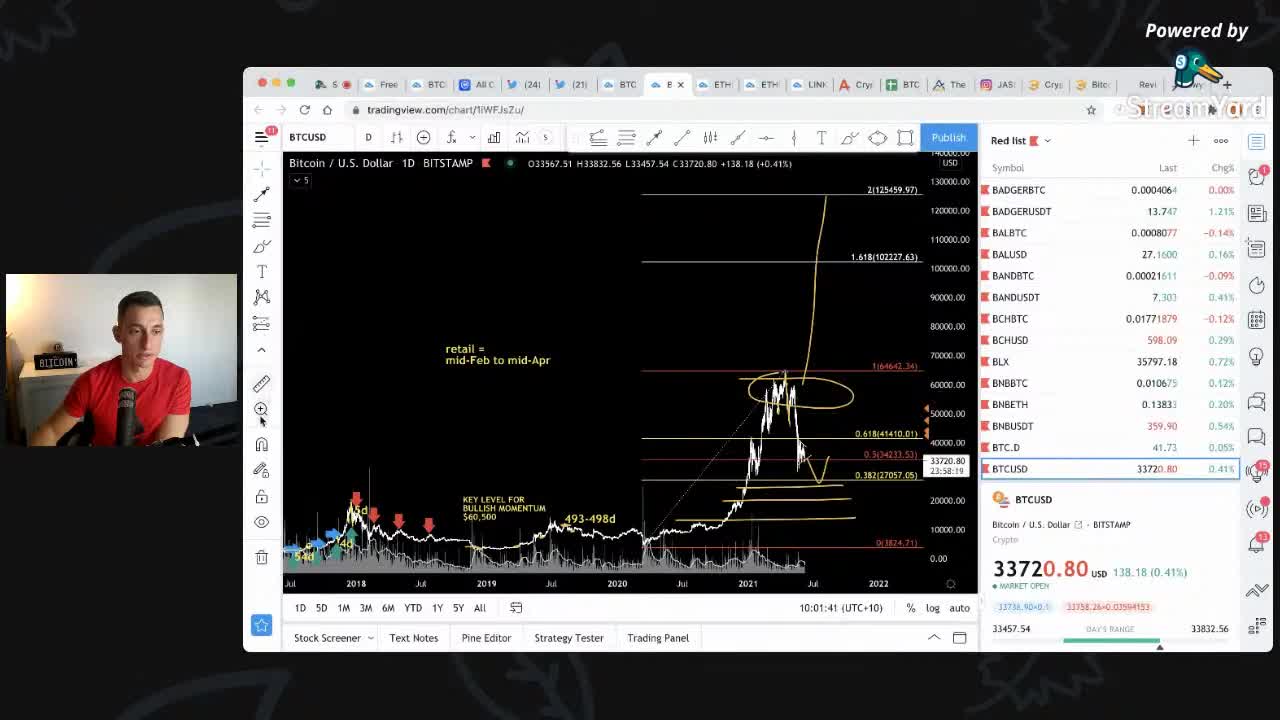Select BALUSD row in the watchlist
This screenshot has height=720, width=1280.
pos(1109,254)
